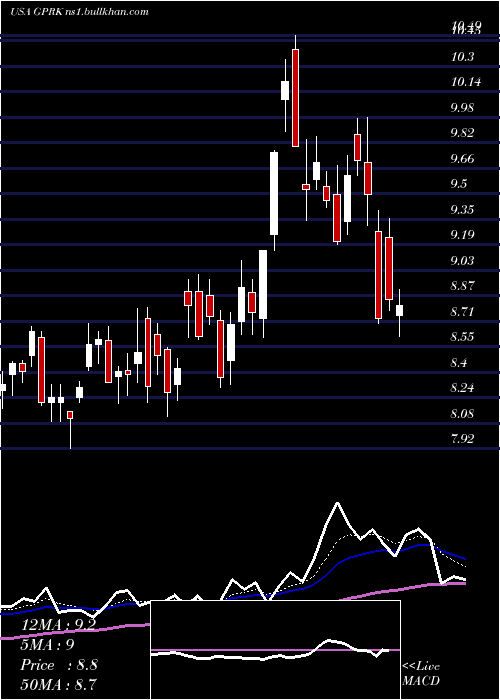
Task: Click the 10.14 price axis label
Action: (466, 82)
